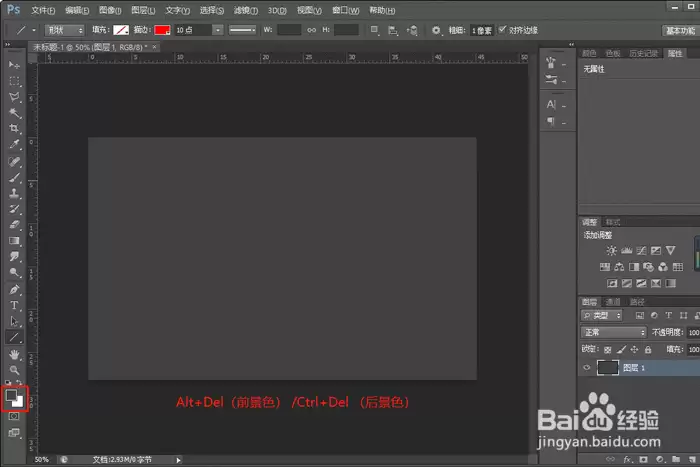Select the Pen tool
This screenshot has height=467, width=700.
click(x=14, y=290)
